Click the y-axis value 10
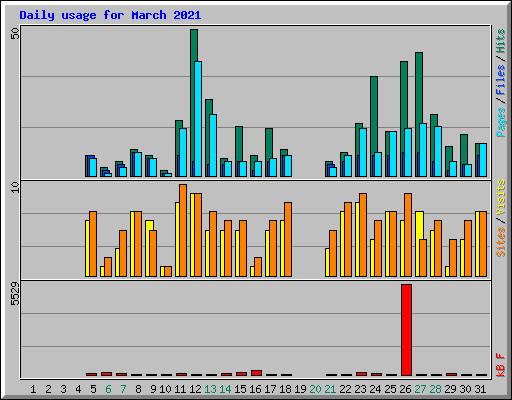Viewport: 512px width, 400px height. point(15,187)
